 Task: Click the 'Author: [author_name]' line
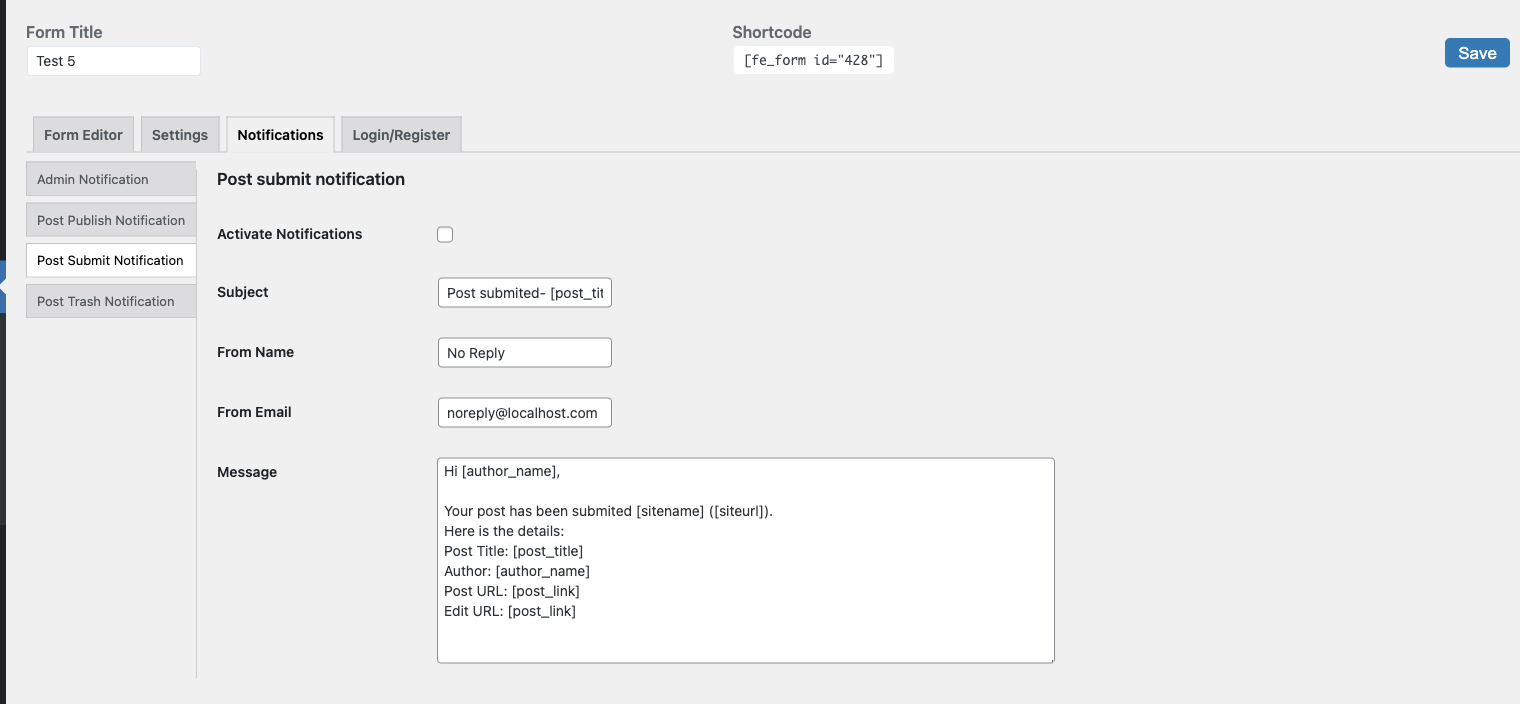click(517, 571)
